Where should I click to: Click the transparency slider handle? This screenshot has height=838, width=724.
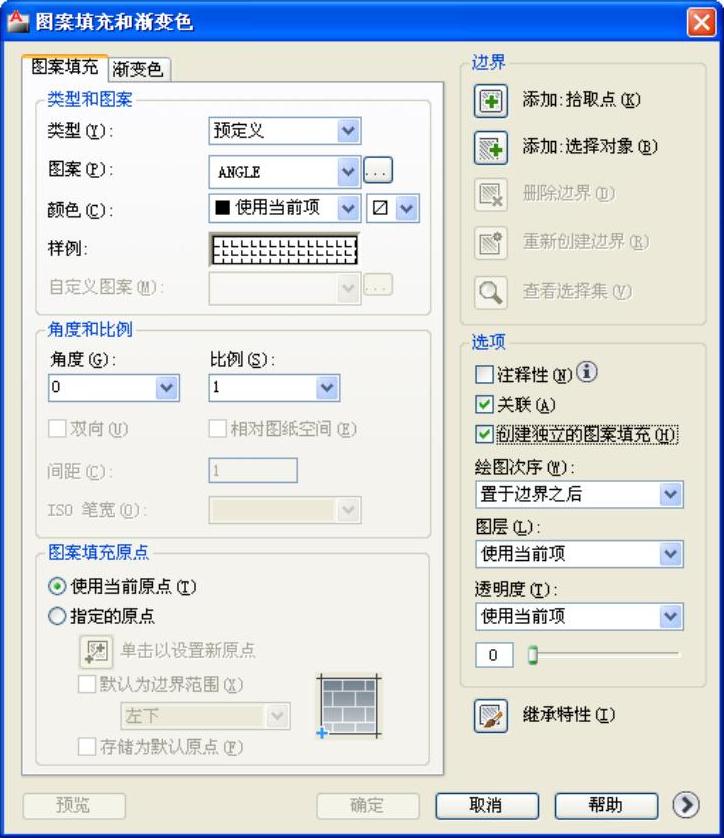tap(532, 655)
